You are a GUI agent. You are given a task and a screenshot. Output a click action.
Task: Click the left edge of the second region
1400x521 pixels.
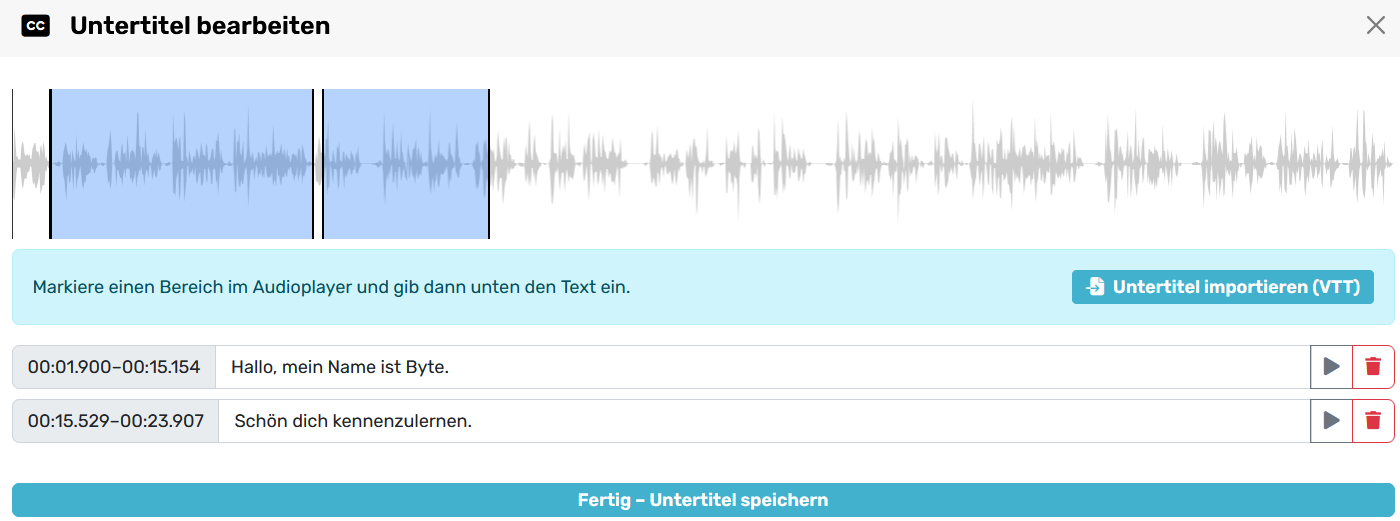(322, 164)
